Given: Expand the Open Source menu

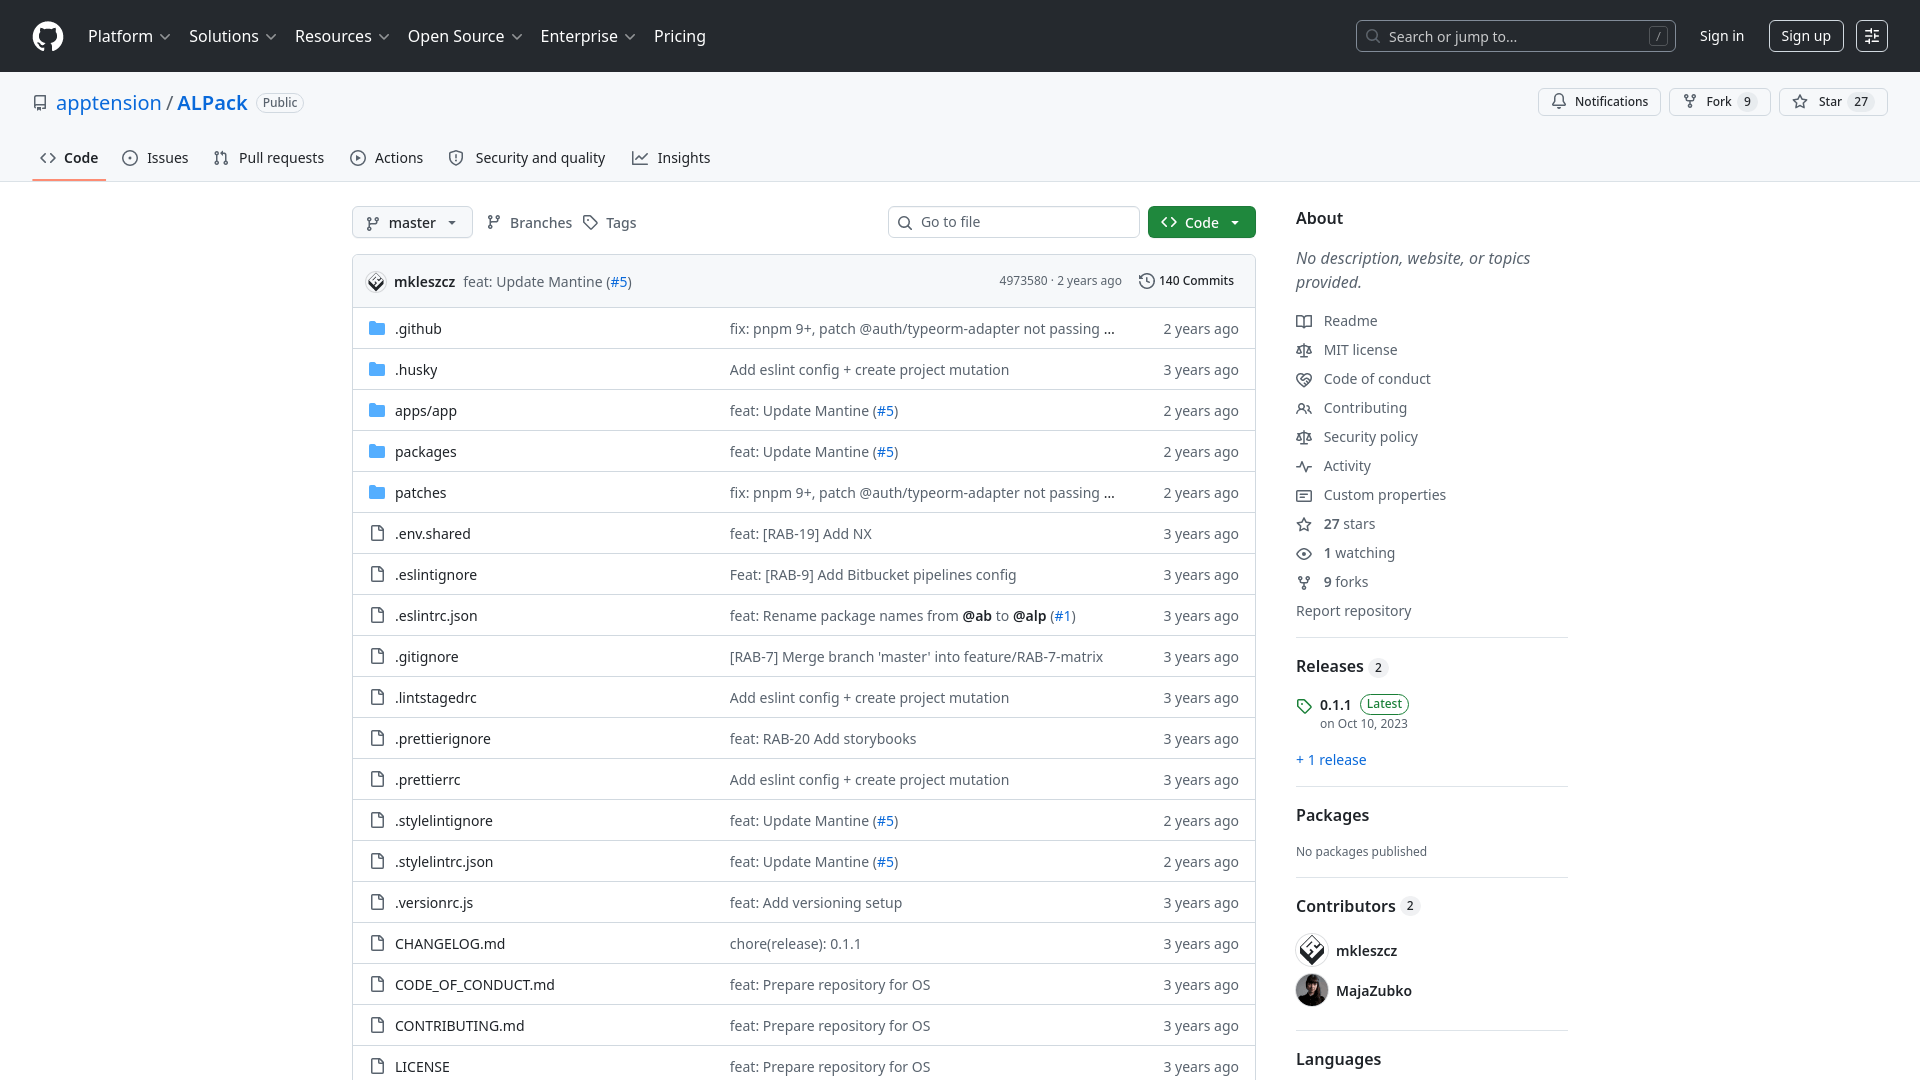Looking at the screenshot, I should pos(465,36).
